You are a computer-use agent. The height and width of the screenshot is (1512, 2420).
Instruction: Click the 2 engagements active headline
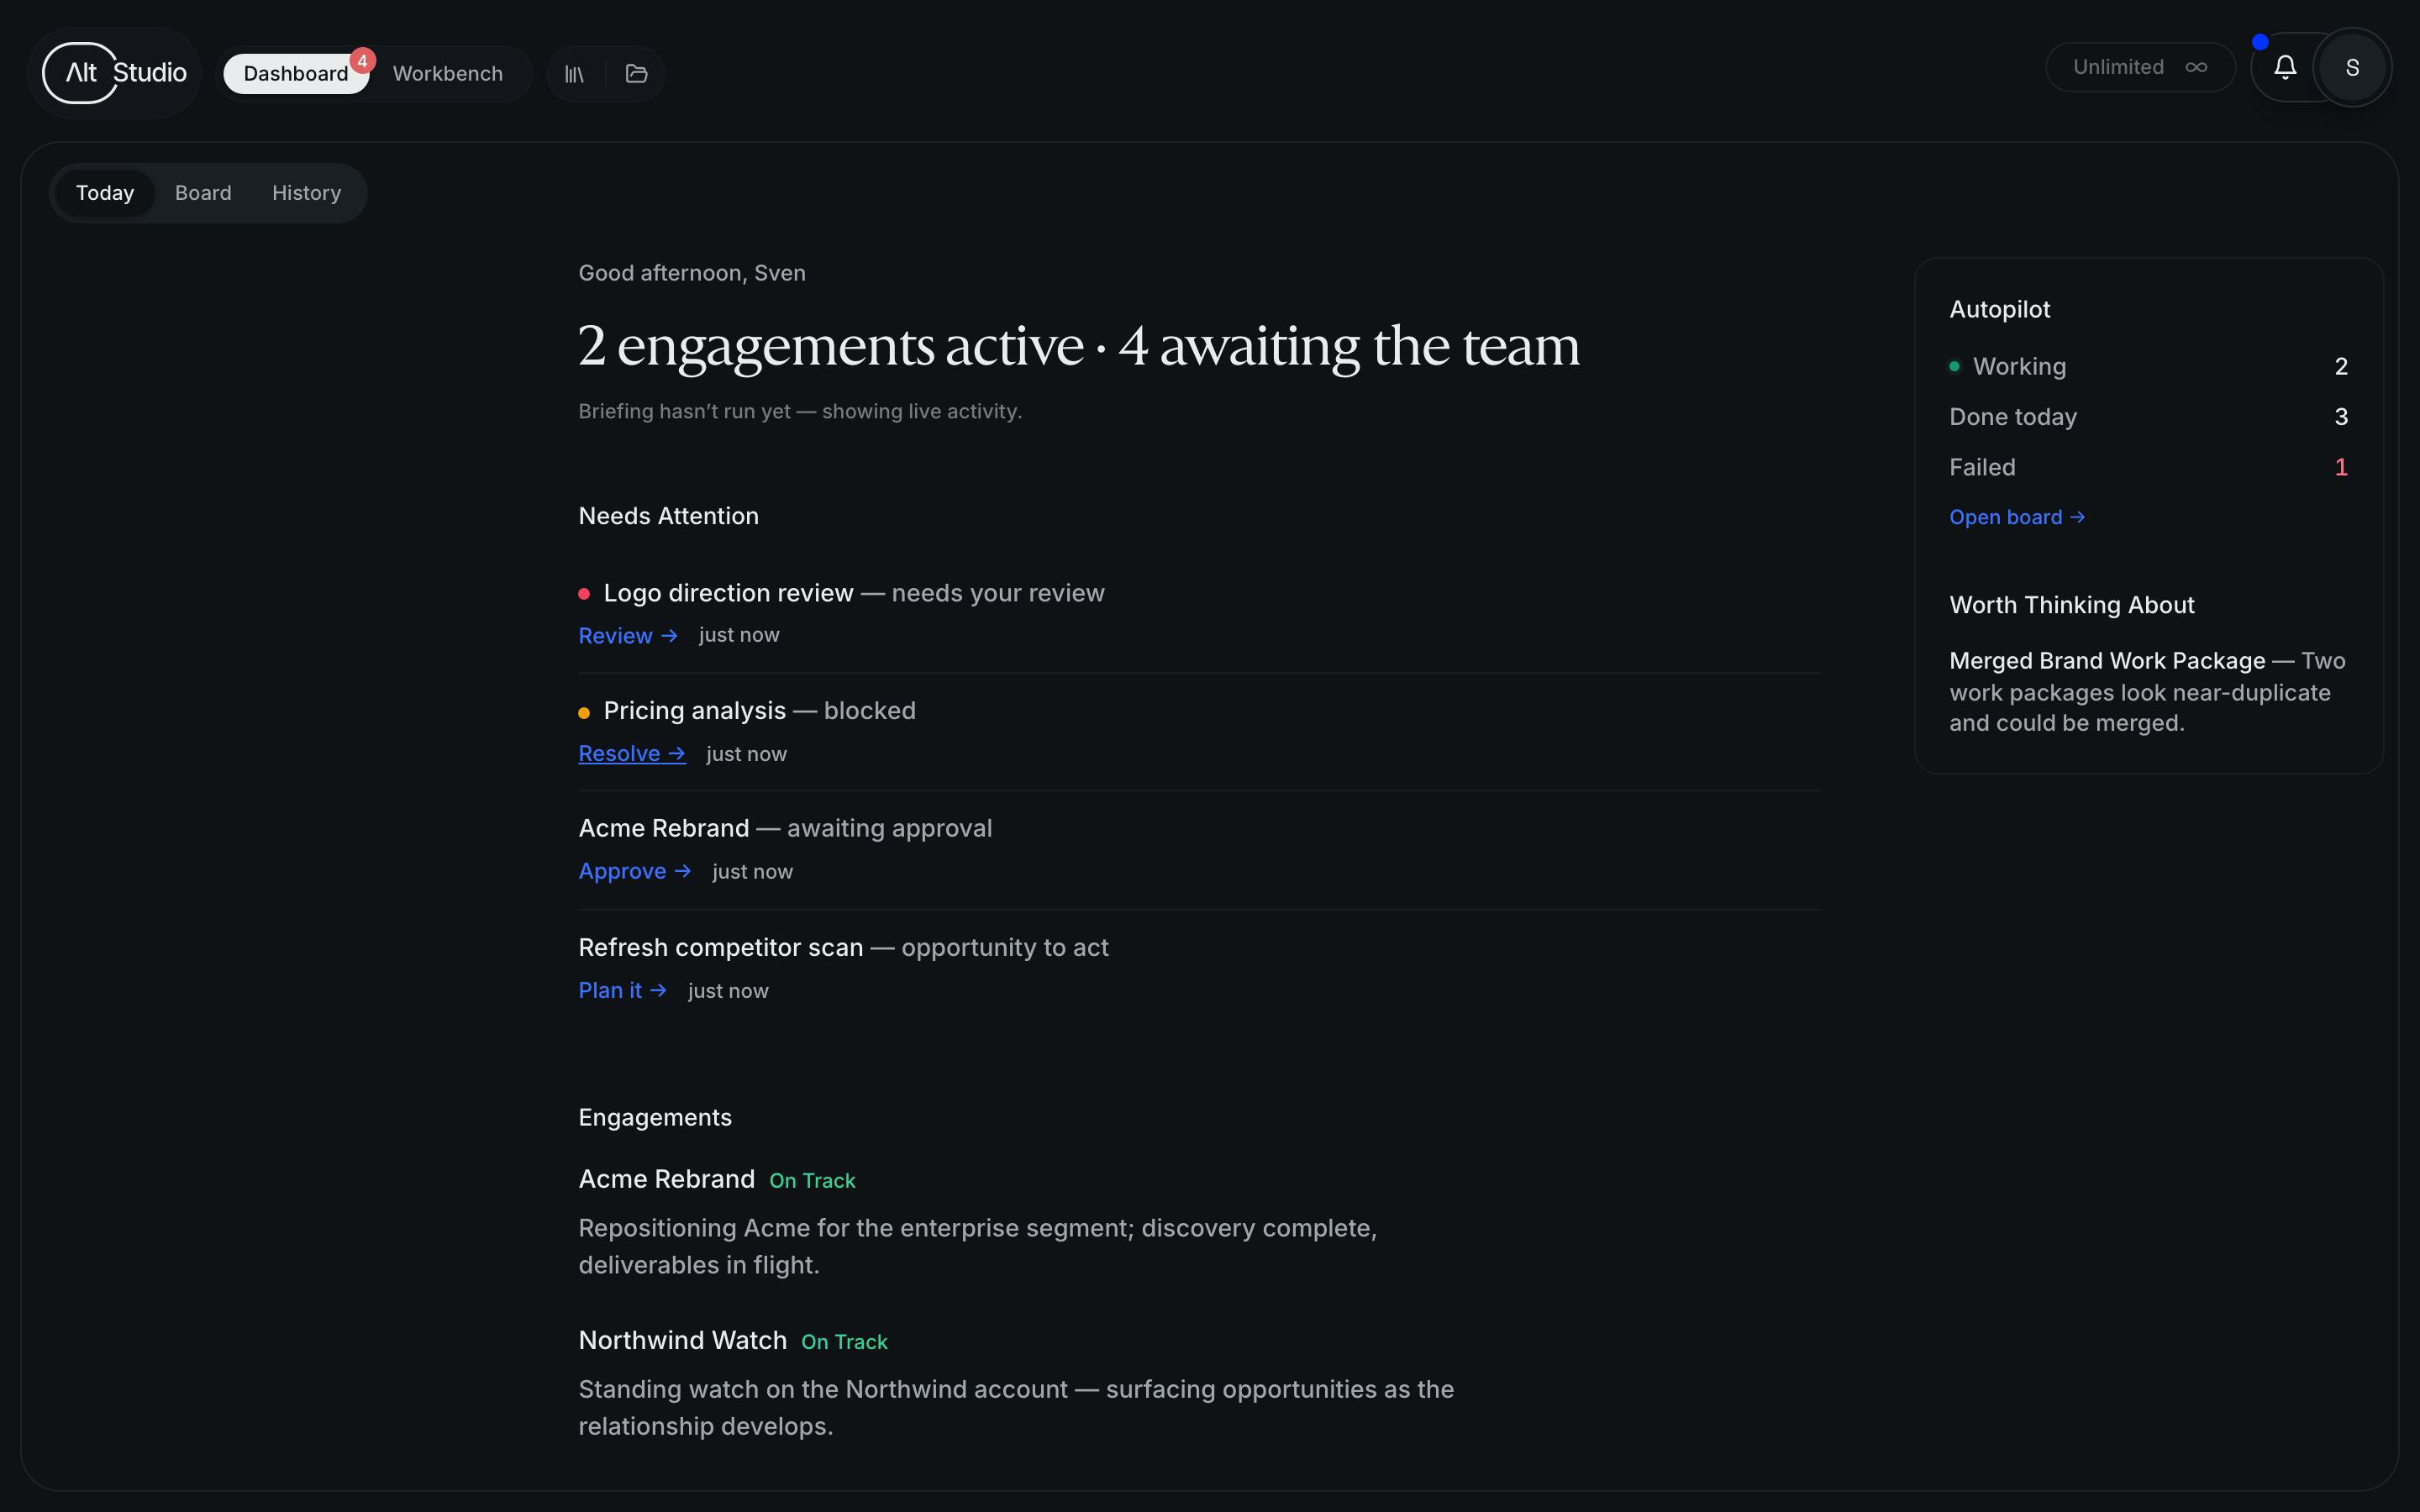pos(1079,346)
